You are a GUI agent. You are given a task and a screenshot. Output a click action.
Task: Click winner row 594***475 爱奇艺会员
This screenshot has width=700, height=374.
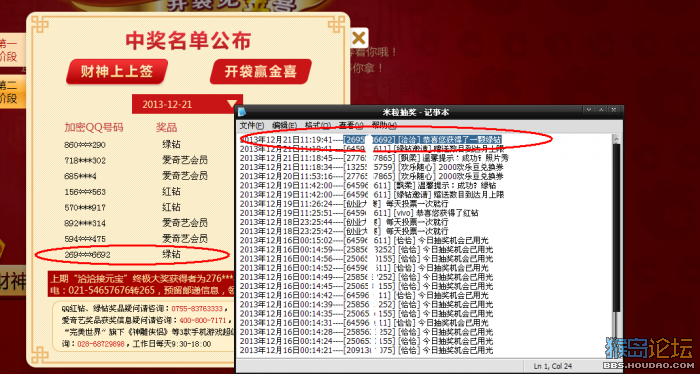tap(136, 238)
